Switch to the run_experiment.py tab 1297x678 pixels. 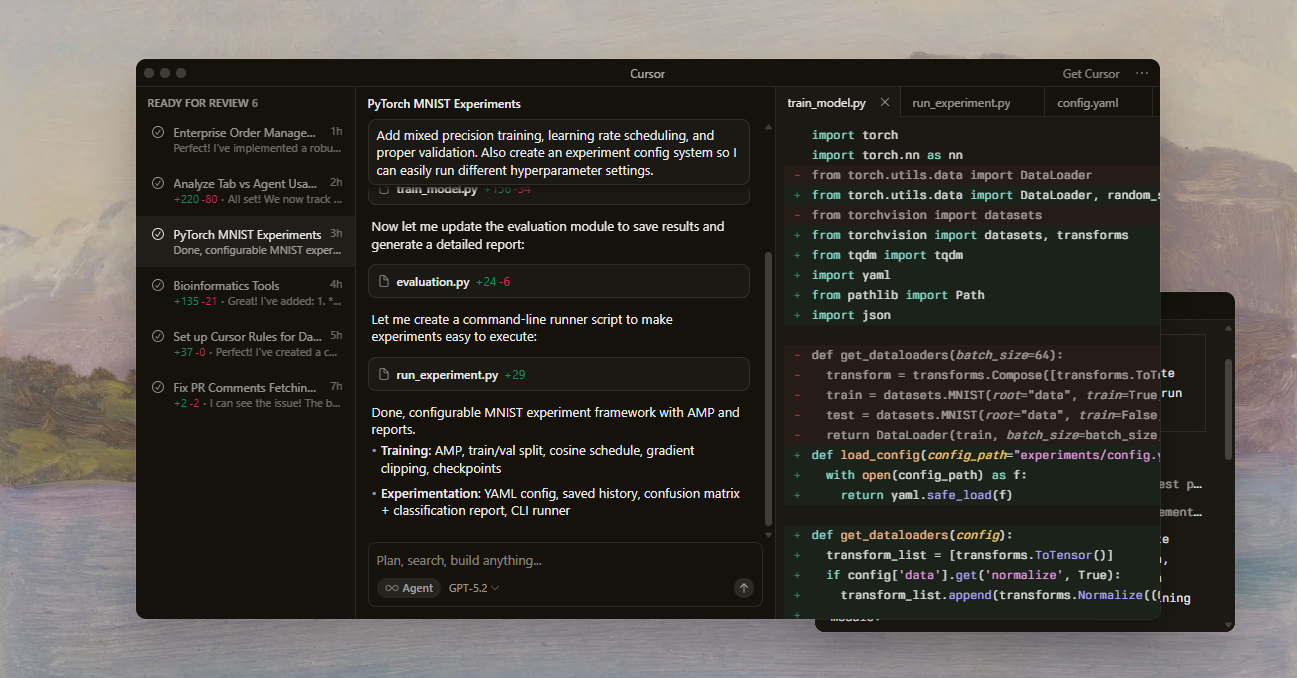tap(961, 103)
